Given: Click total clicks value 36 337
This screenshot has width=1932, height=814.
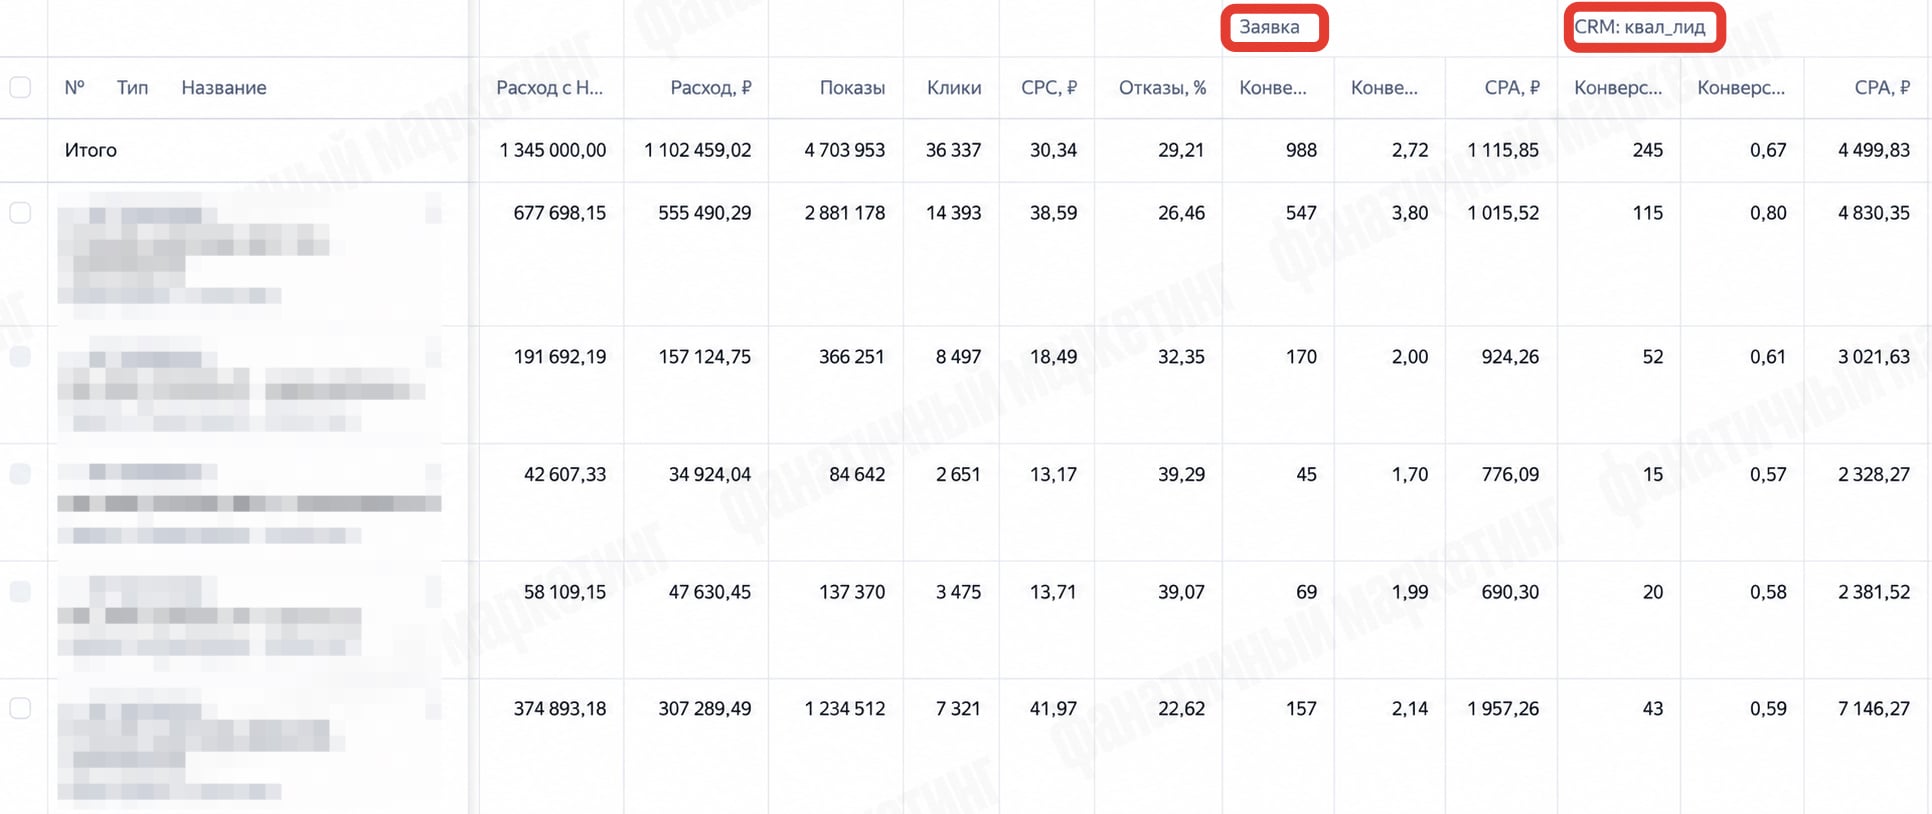Looking at the screenshot, I should click(x=954, y=150).
